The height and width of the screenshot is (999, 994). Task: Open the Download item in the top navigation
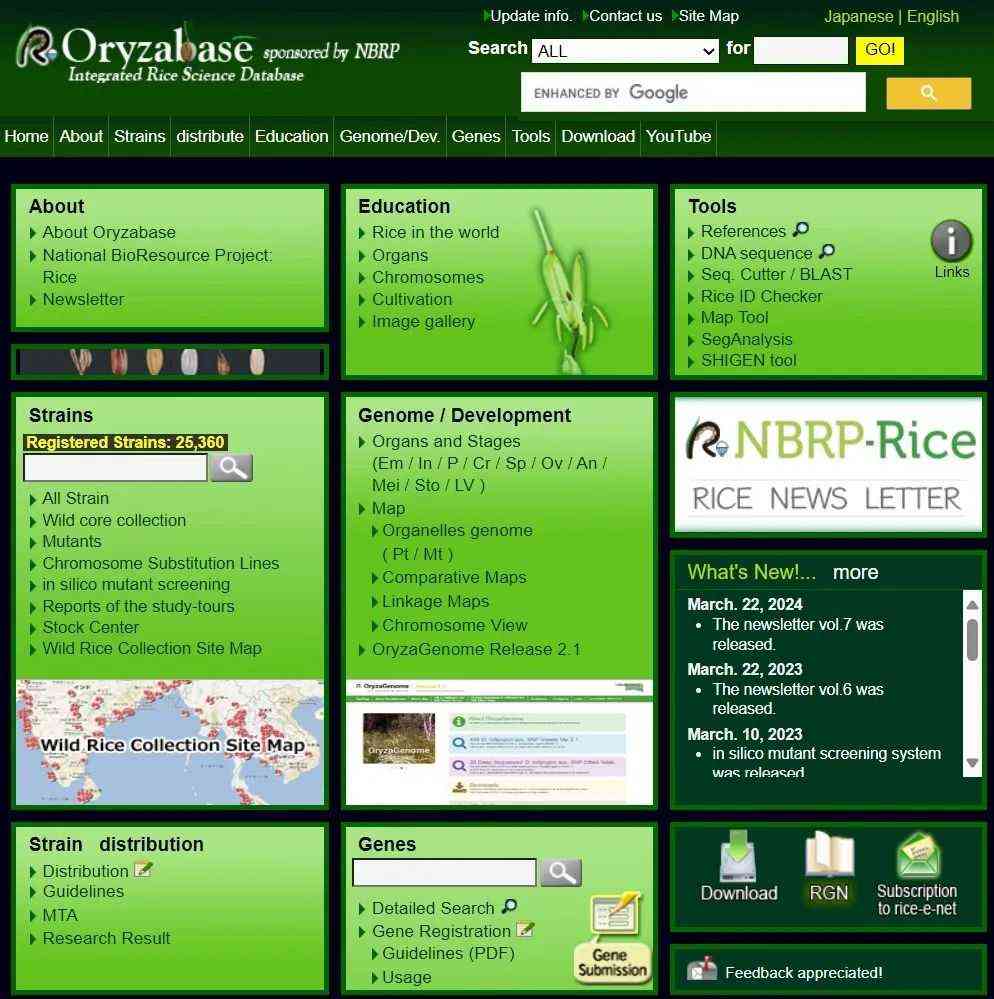pyautogui.click(x=598, y=136)
